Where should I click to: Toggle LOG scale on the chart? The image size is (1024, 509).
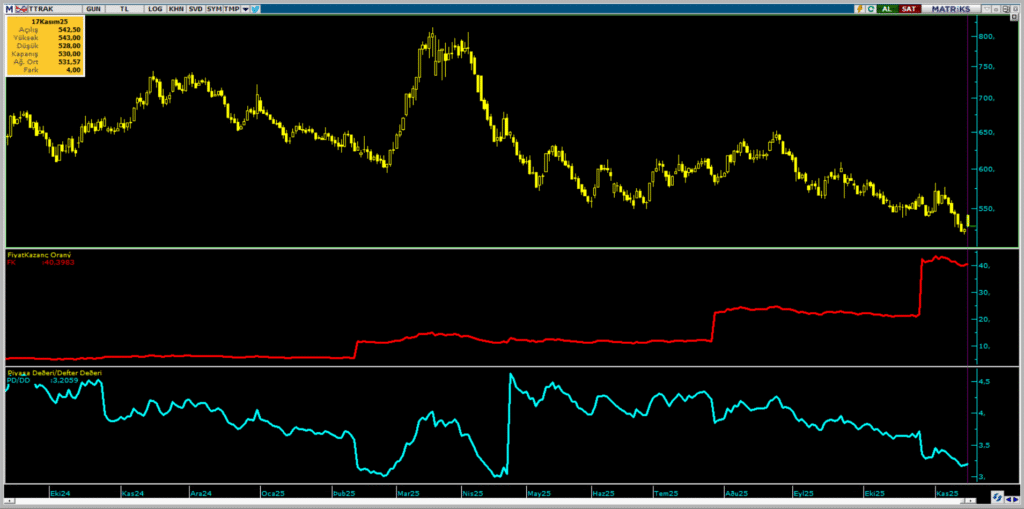click(x=154, y=8)
